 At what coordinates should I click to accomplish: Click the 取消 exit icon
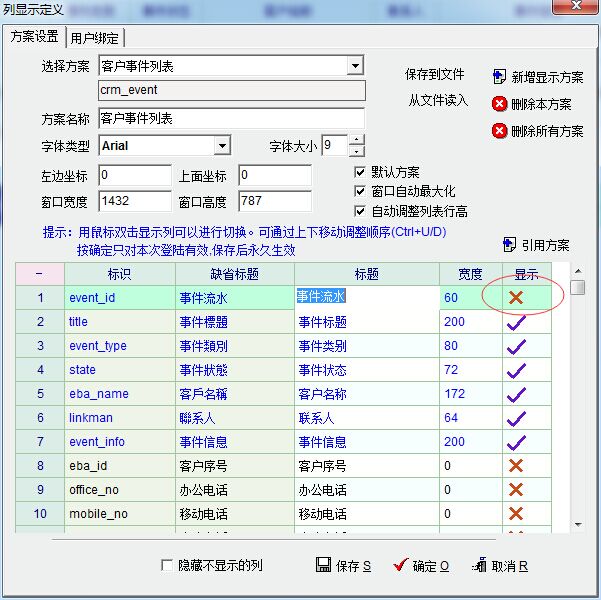tap(479, 565)
